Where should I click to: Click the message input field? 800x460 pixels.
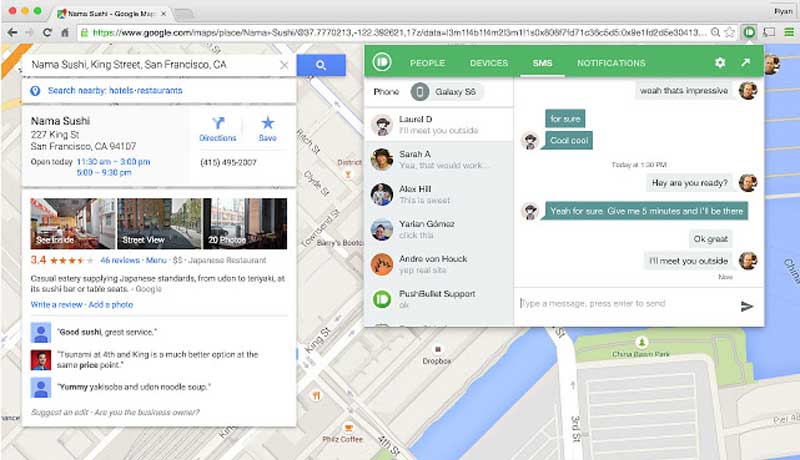tap(625, 303)
